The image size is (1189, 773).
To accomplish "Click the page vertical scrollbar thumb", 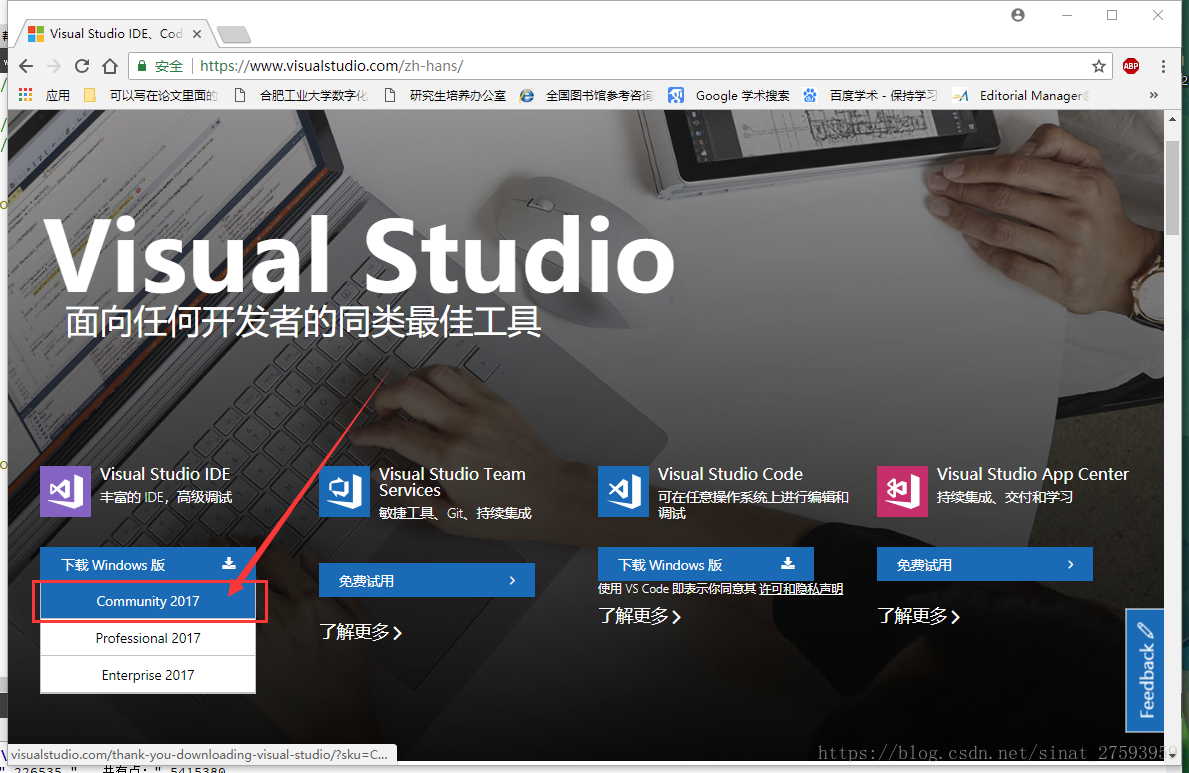I will point(1172,186).
